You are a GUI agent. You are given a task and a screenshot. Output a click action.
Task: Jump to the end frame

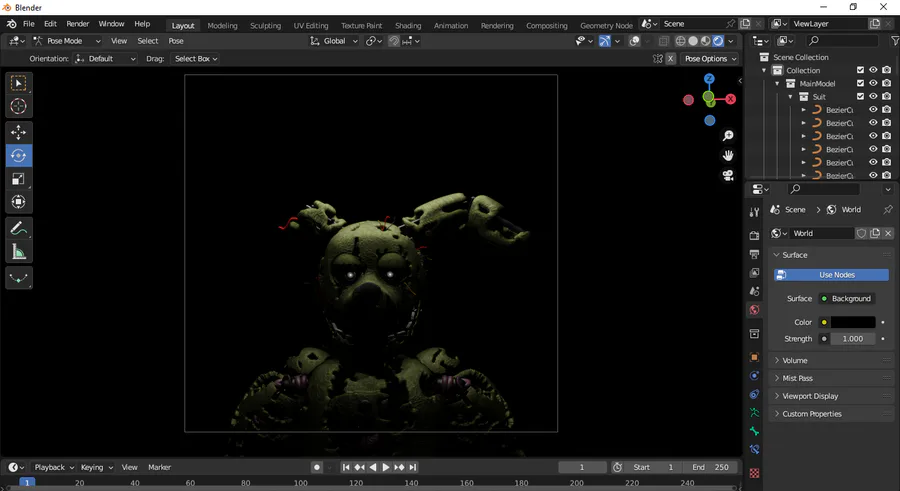[x=413, y=467]
